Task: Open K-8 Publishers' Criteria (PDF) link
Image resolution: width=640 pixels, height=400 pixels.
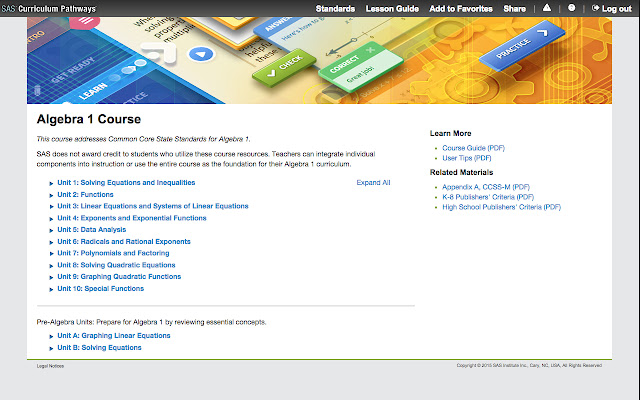Action: click(x=488, y=197)
